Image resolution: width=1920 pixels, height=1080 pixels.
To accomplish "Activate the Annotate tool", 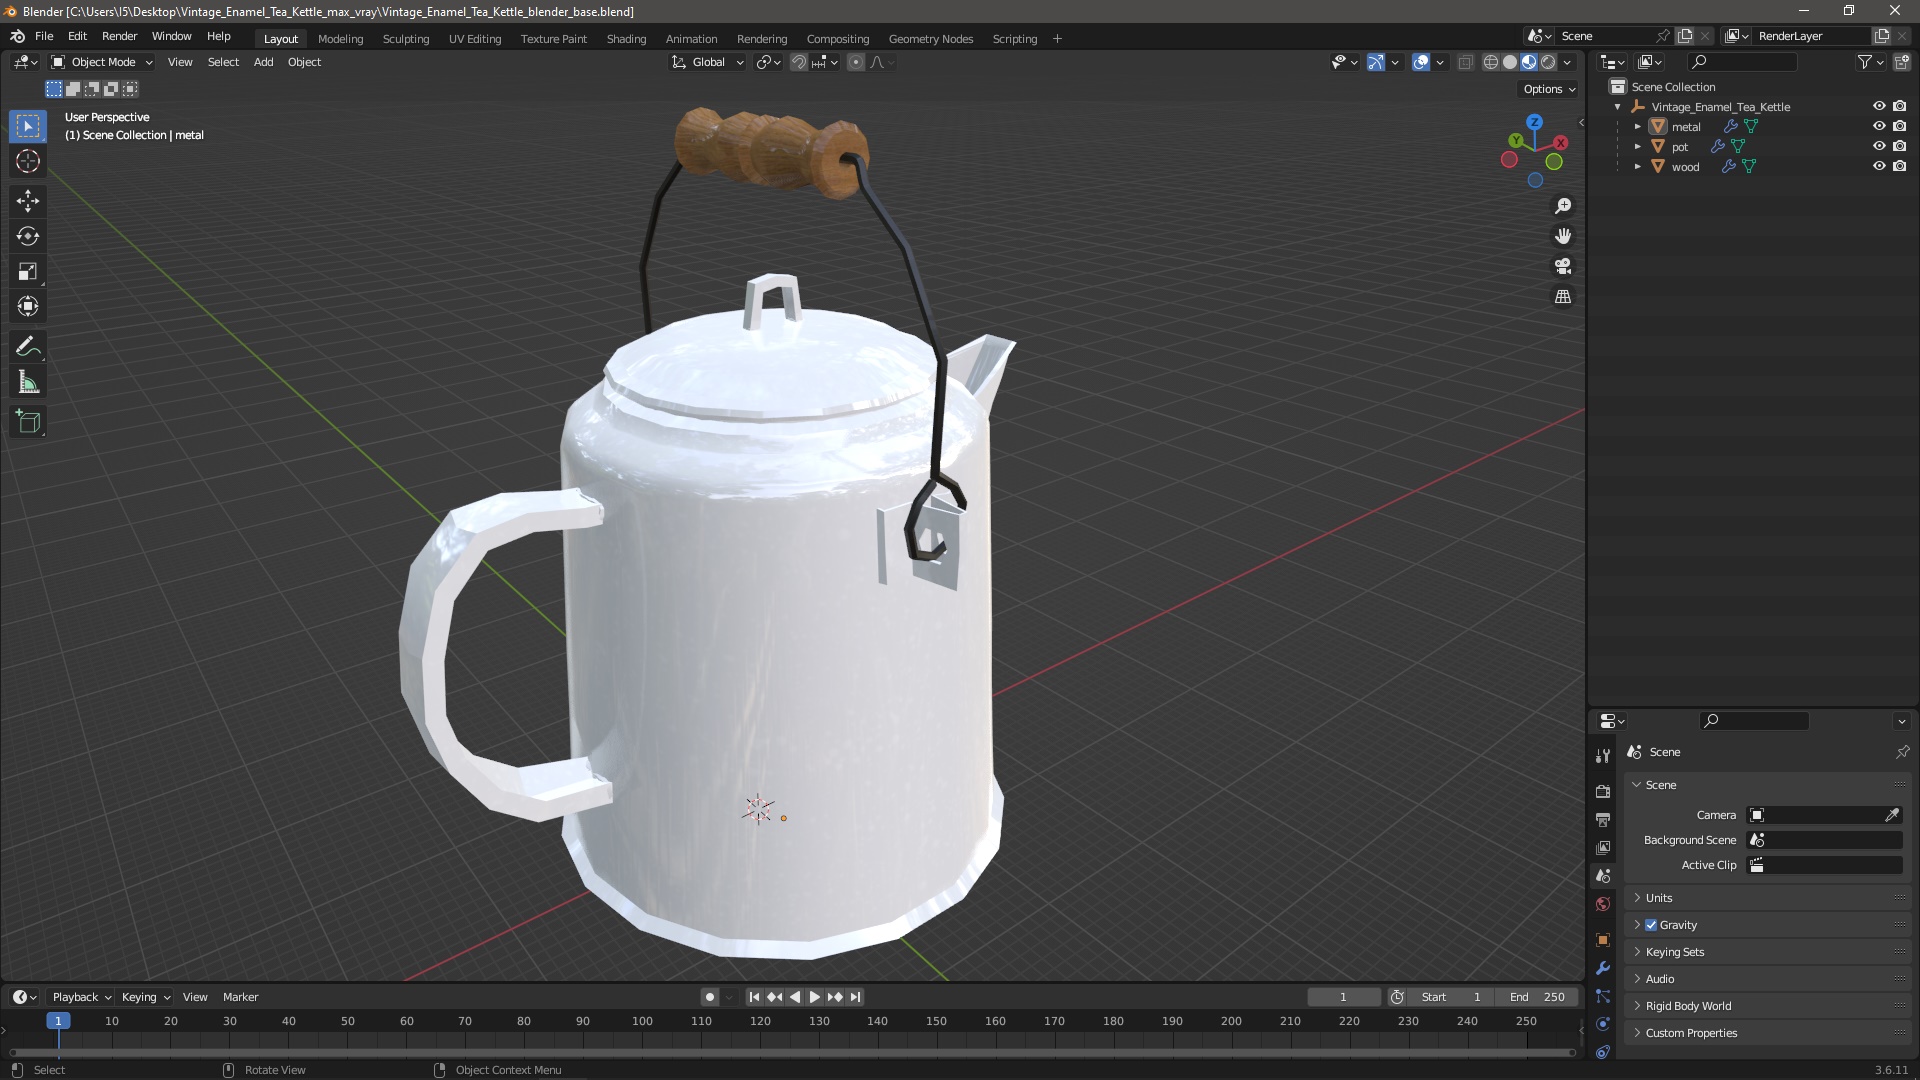I will [28, 347].
